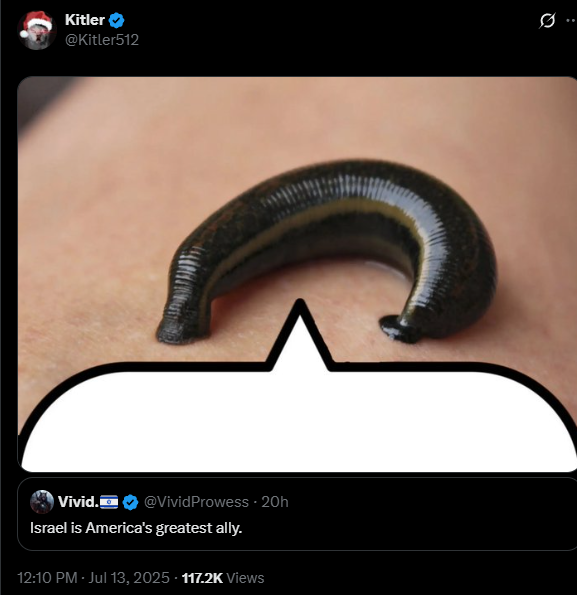Image resolution: width=577 pixels, height=595 pixels.
Task: Open "Israel is America's greatest ally." text
Action: click(136, 528)
